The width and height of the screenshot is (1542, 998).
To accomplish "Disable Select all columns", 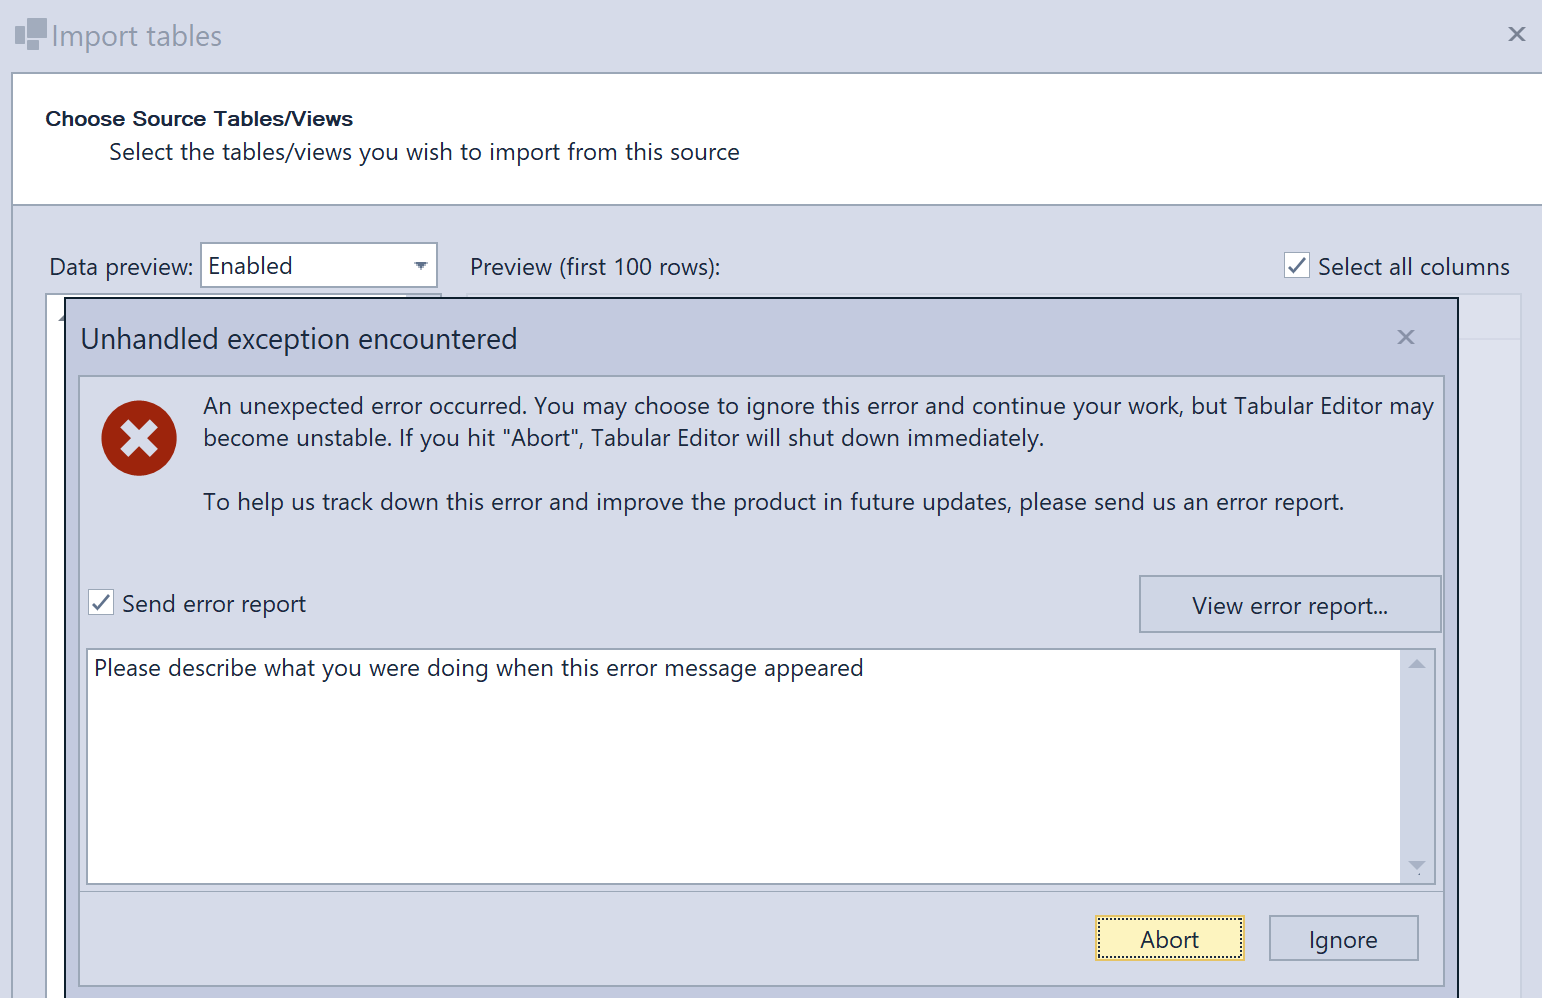I will tap(1296, 265).
